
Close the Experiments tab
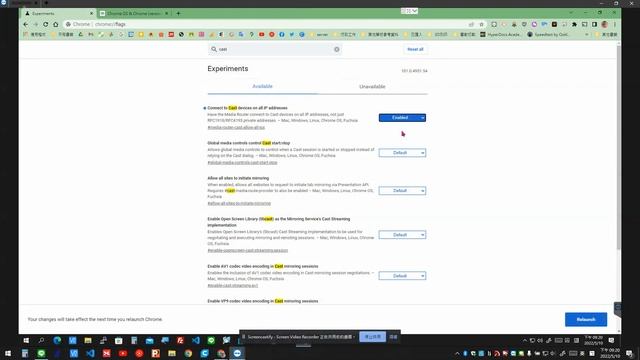91,13
